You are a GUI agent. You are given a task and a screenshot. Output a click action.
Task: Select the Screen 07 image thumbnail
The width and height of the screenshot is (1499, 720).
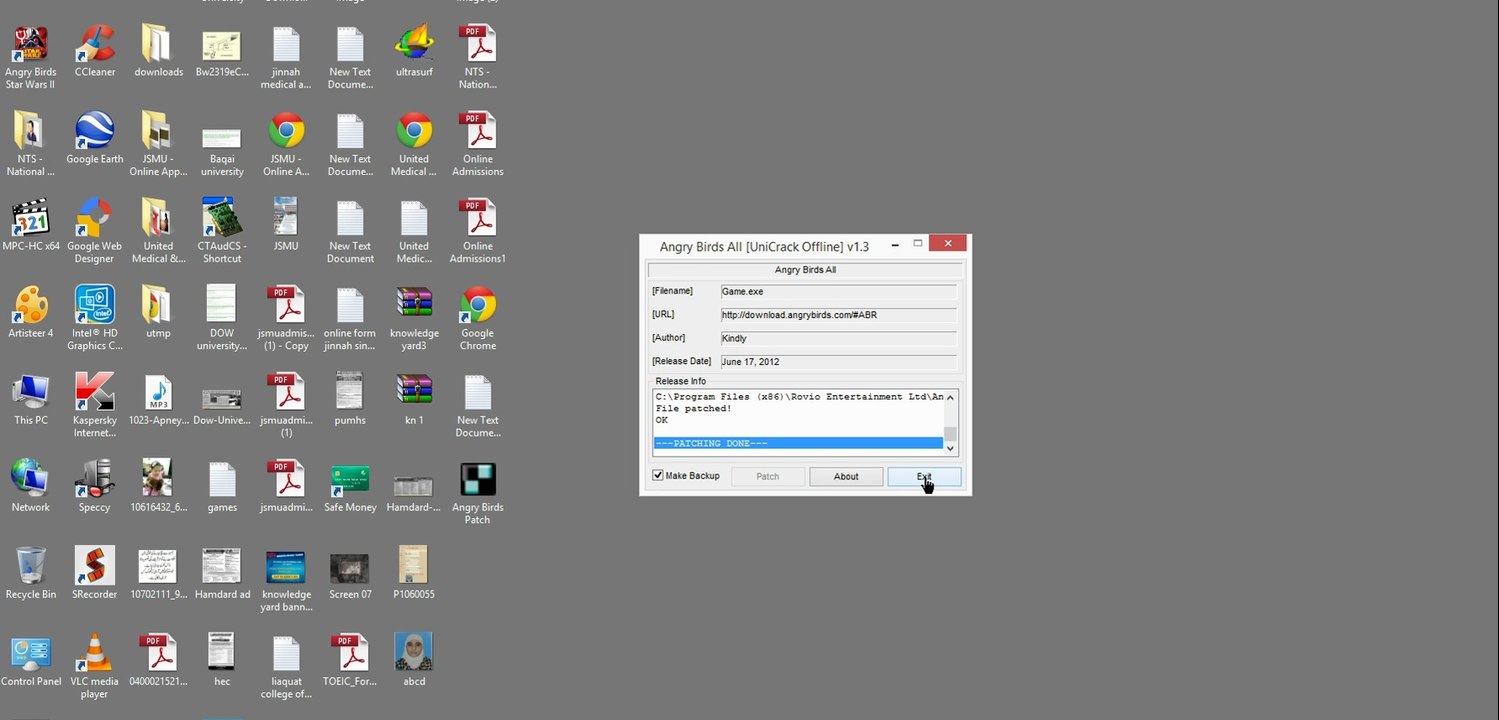click(x=350, y=568)
